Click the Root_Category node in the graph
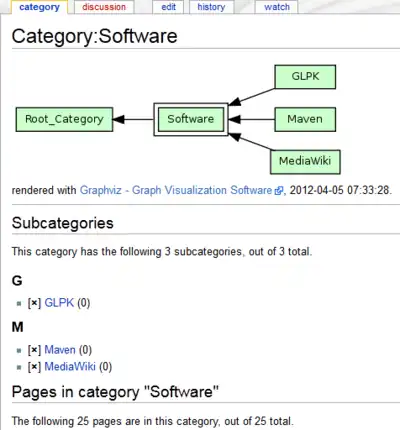 [x=64, y=119]
